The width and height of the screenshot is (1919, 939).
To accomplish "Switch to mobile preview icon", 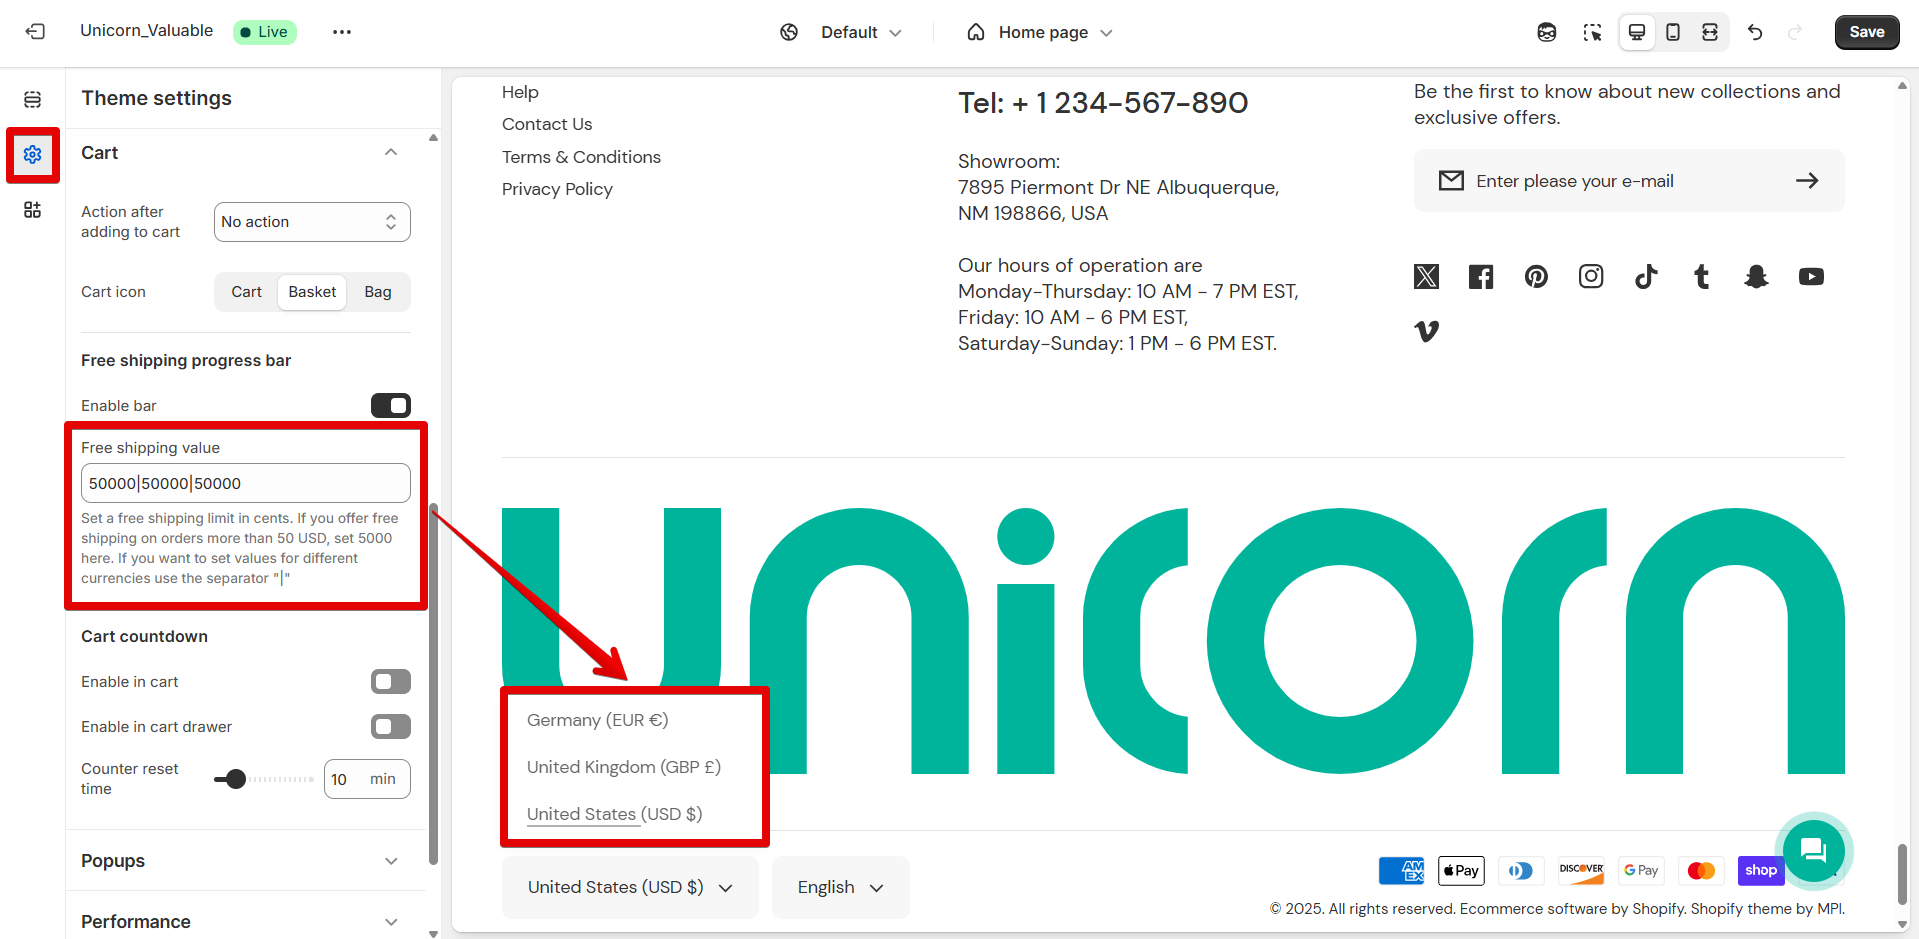I will coord(1673,32).
